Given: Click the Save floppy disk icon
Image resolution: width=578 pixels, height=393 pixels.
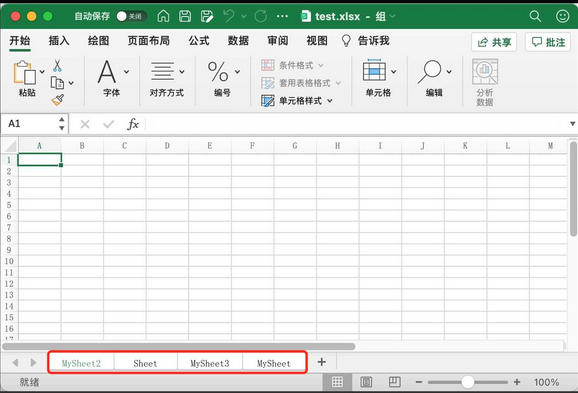Looking at the screenshot, I should (185, 16).
